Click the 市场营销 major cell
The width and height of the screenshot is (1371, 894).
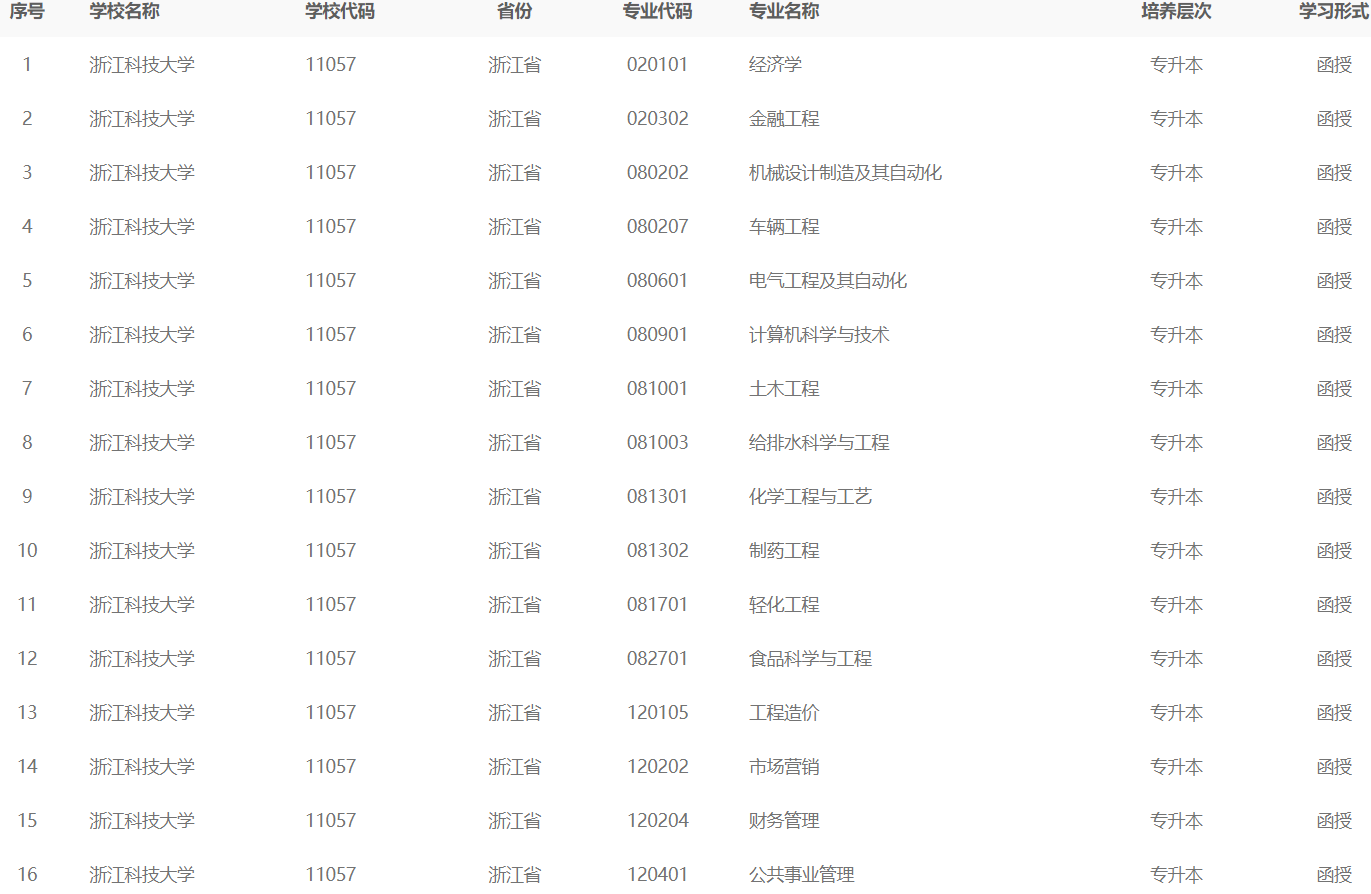pos(784,767)
